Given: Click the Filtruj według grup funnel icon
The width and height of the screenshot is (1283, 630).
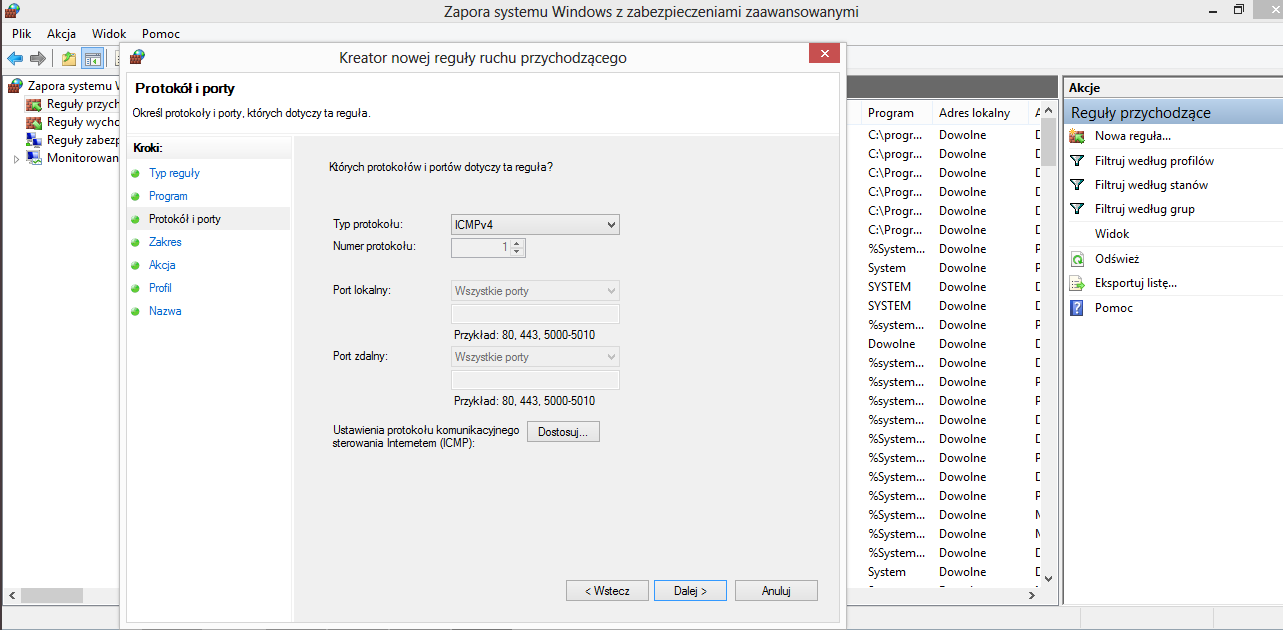Looking at the screenshot, I should tap(1077, 209).
